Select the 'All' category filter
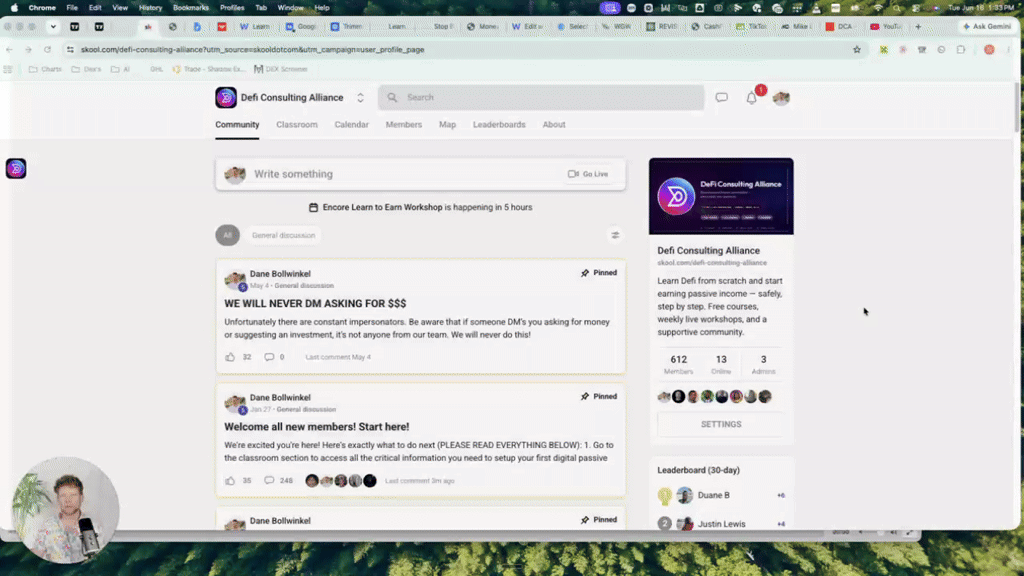 (x=227, y=235)
